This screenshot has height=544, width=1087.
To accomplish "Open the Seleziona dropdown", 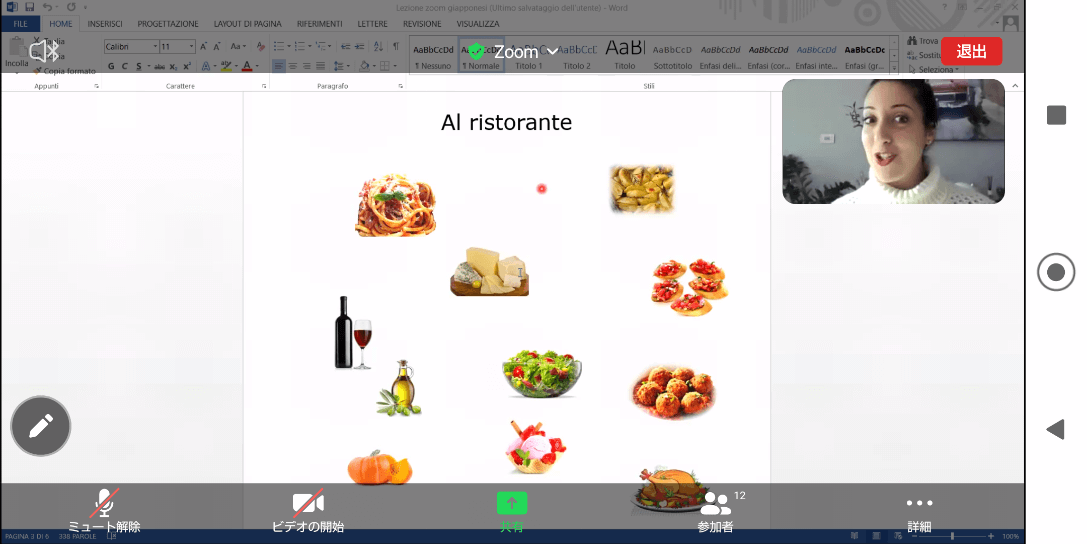I will pos(933,69).
